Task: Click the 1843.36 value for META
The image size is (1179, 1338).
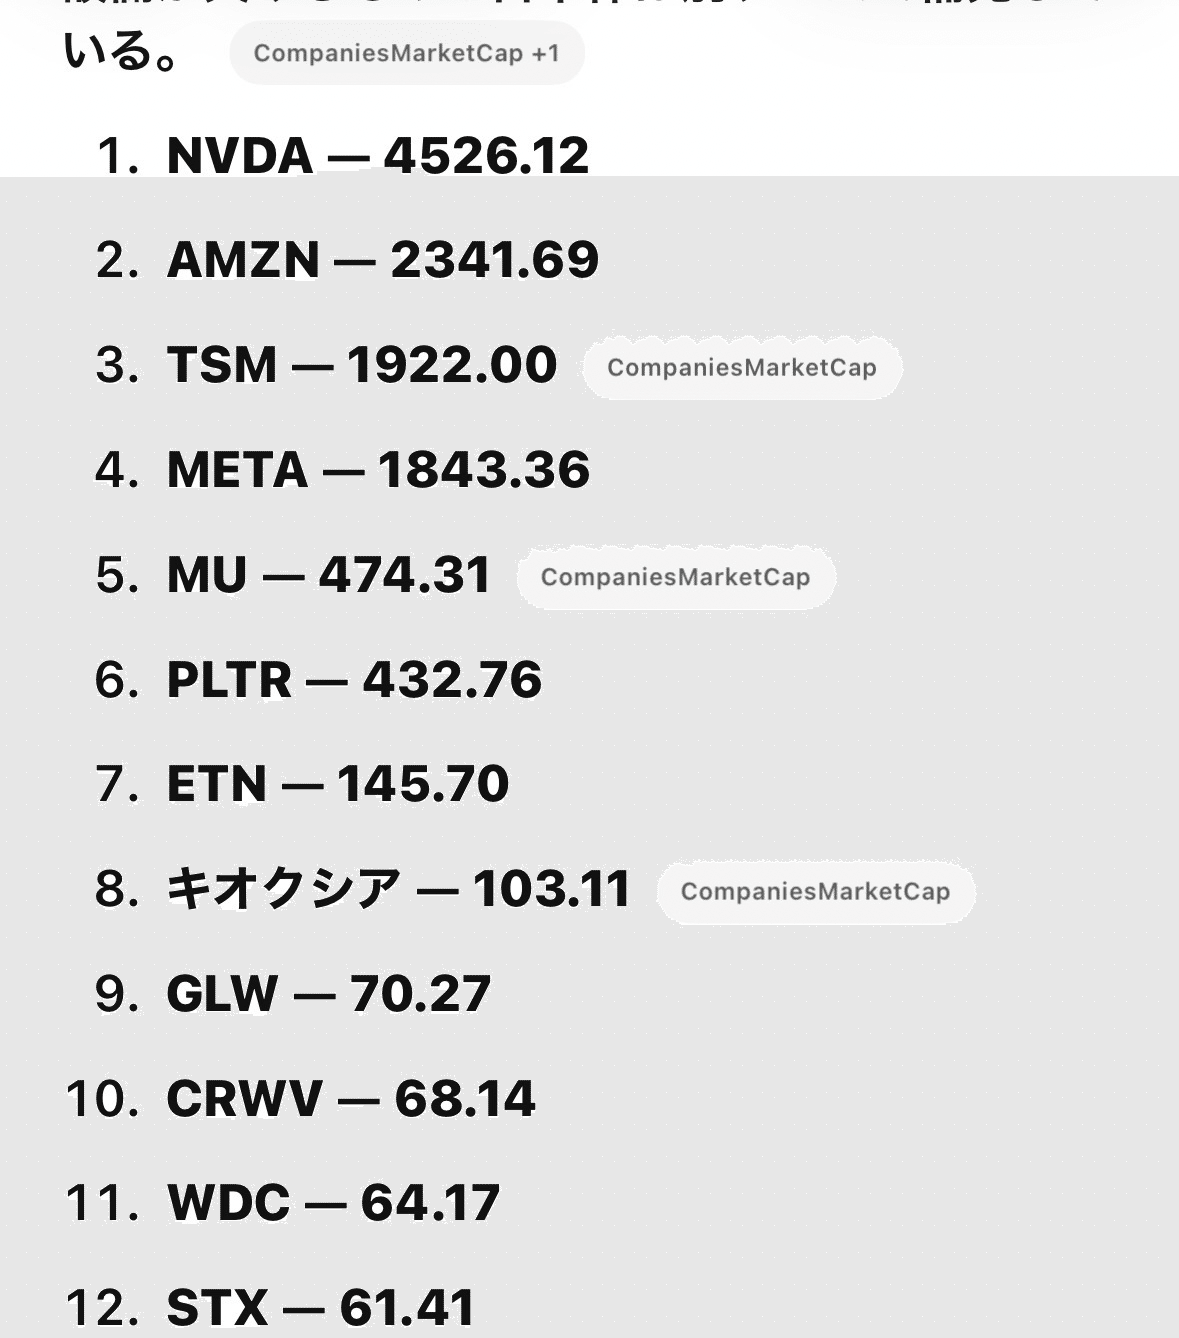Action: pyautogui.click(x=484, y=470)
